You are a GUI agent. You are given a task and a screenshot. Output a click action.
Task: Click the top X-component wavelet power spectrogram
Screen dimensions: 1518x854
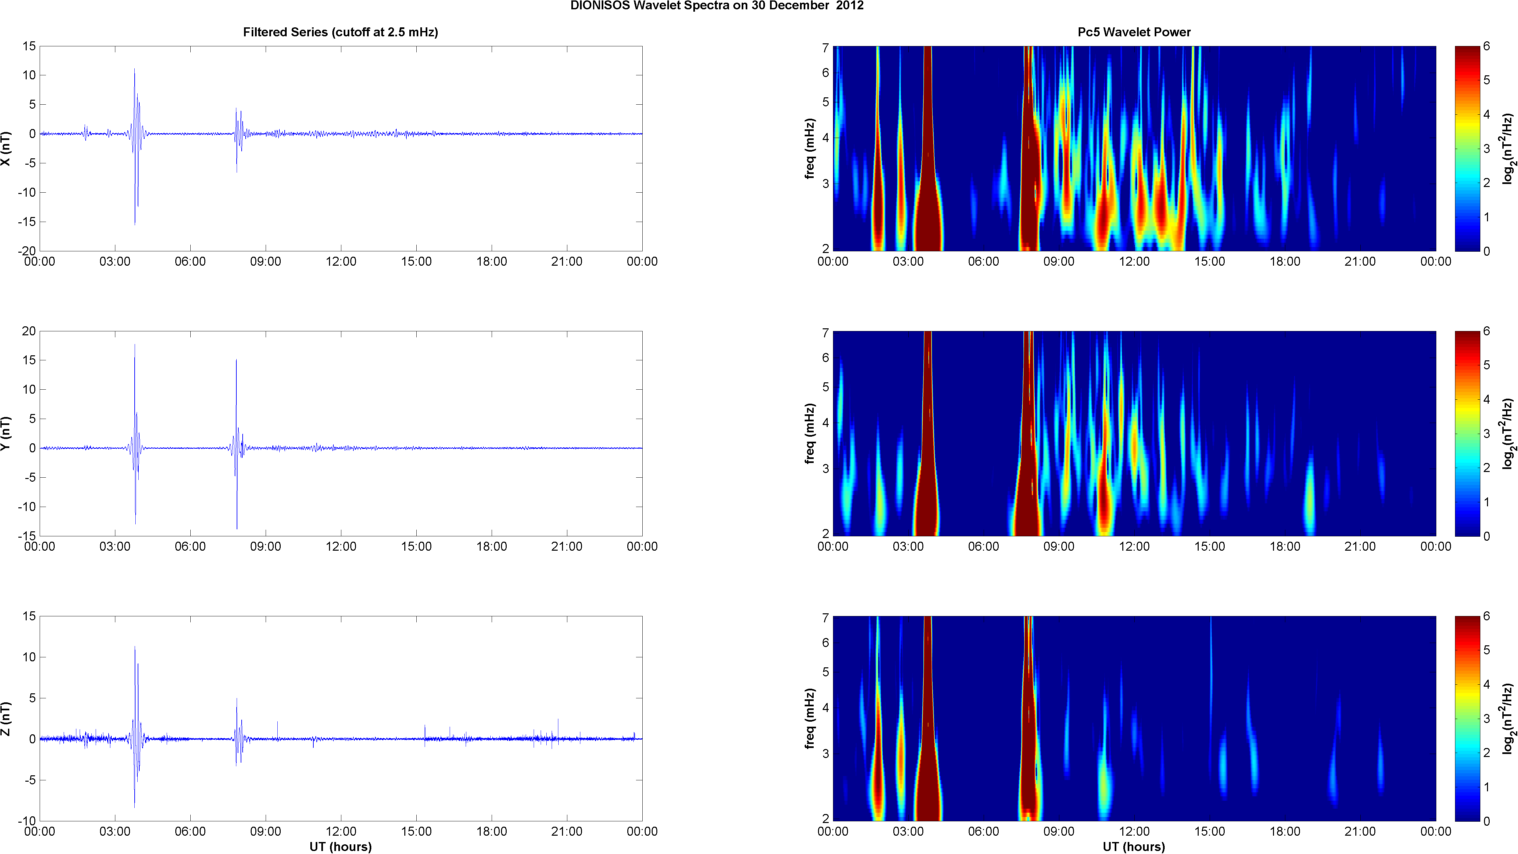pos(1134,148)
